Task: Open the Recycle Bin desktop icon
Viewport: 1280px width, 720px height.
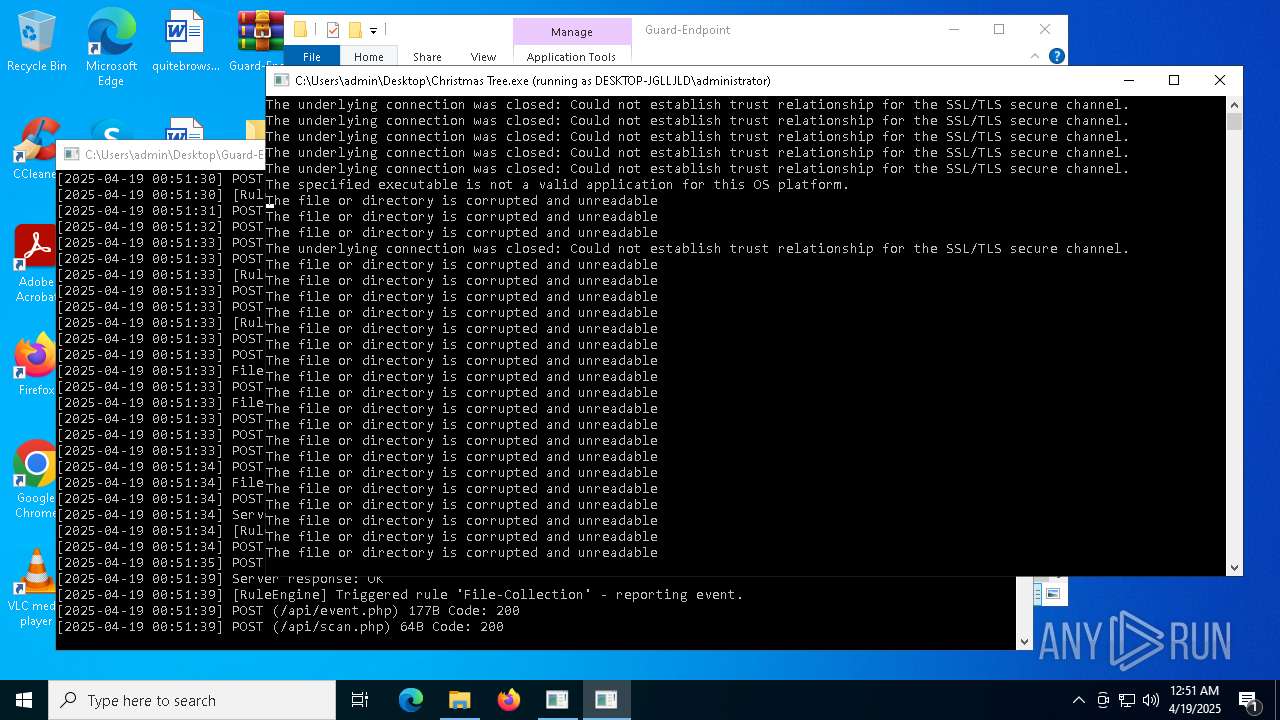Action: tap(37, 42)
